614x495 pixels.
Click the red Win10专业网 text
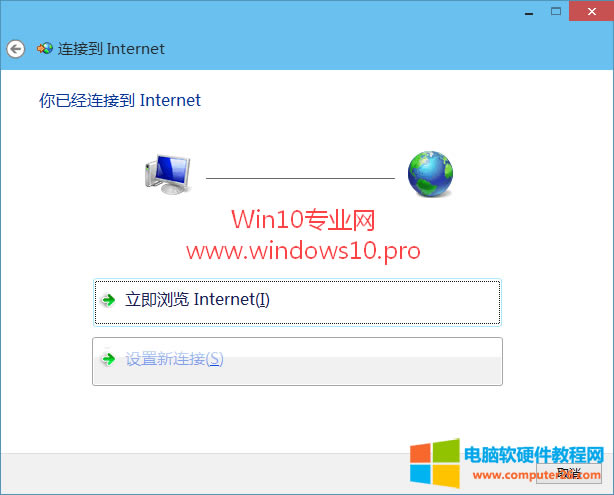303,219
